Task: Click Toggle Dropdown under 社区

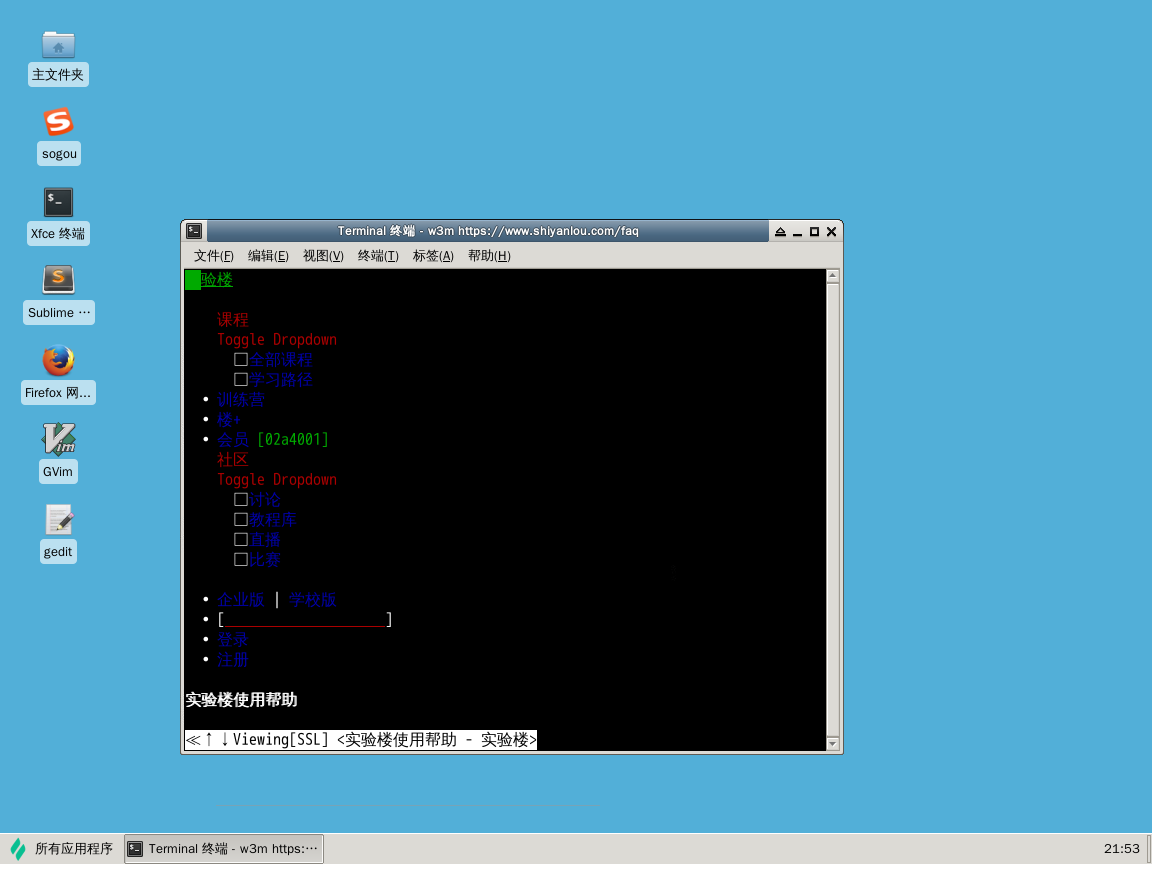Action: [277, 480]
